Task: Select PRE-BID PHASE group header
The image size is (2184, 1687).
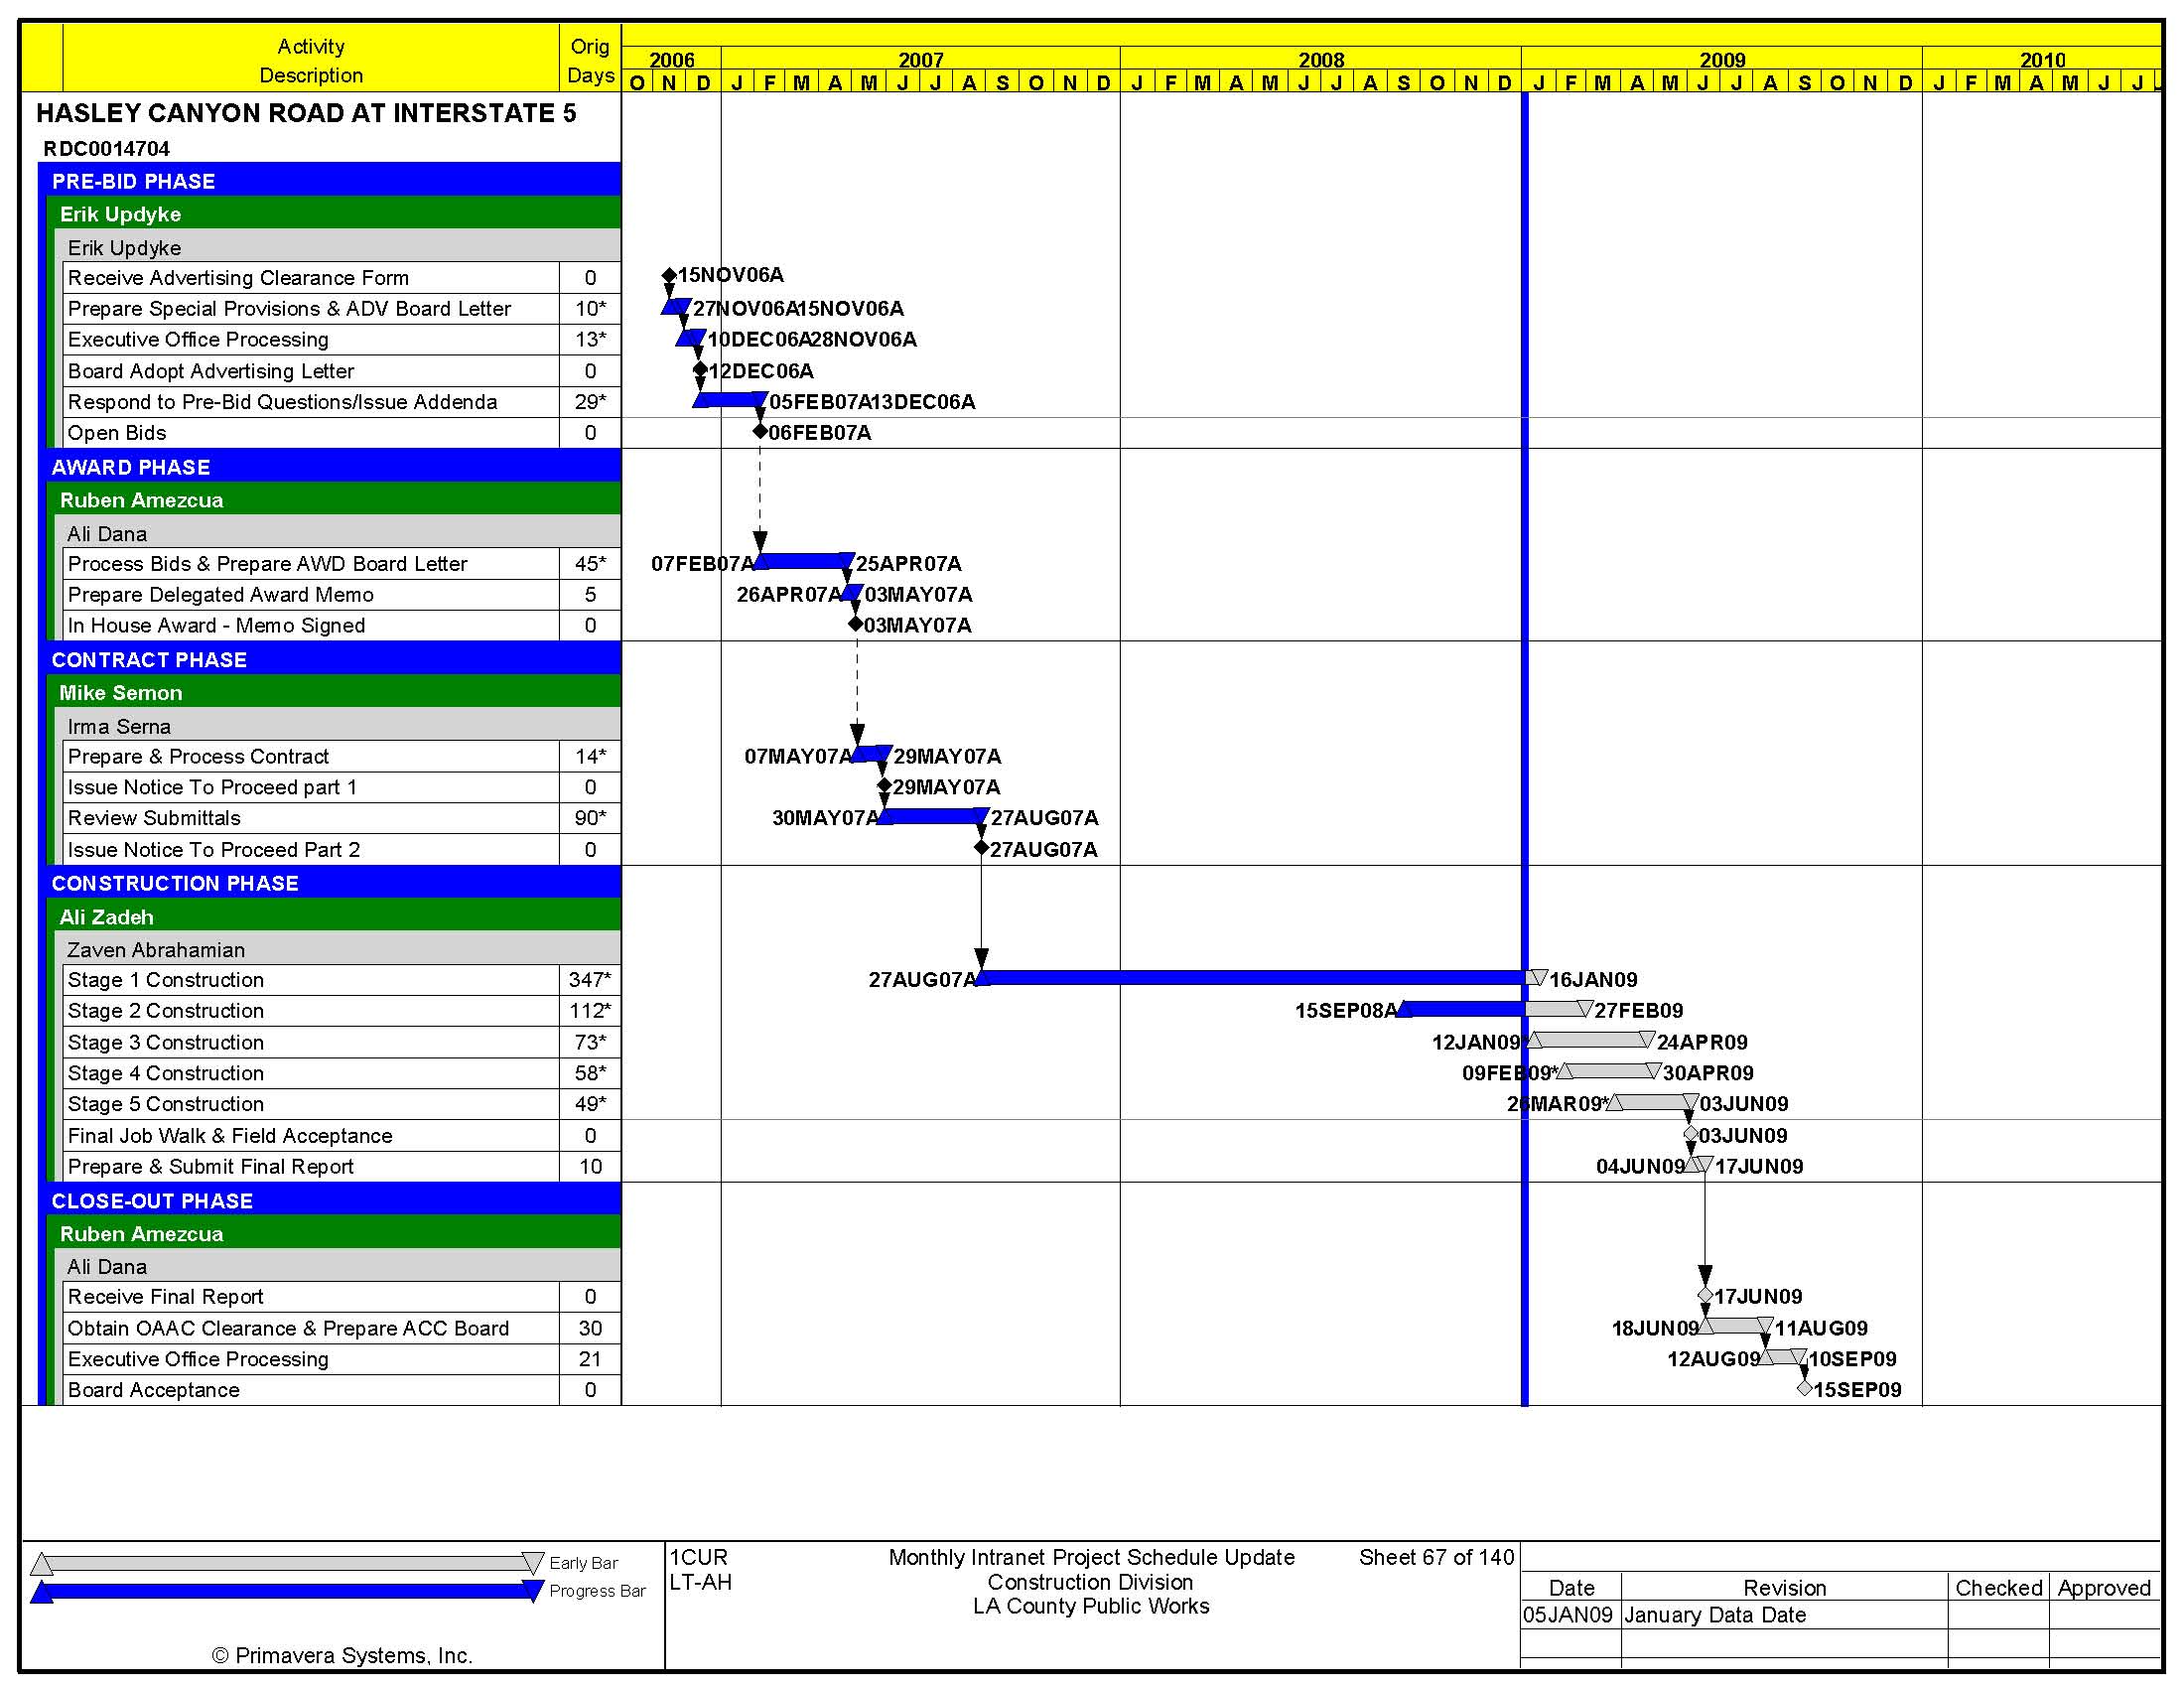Action: [330, 181]
